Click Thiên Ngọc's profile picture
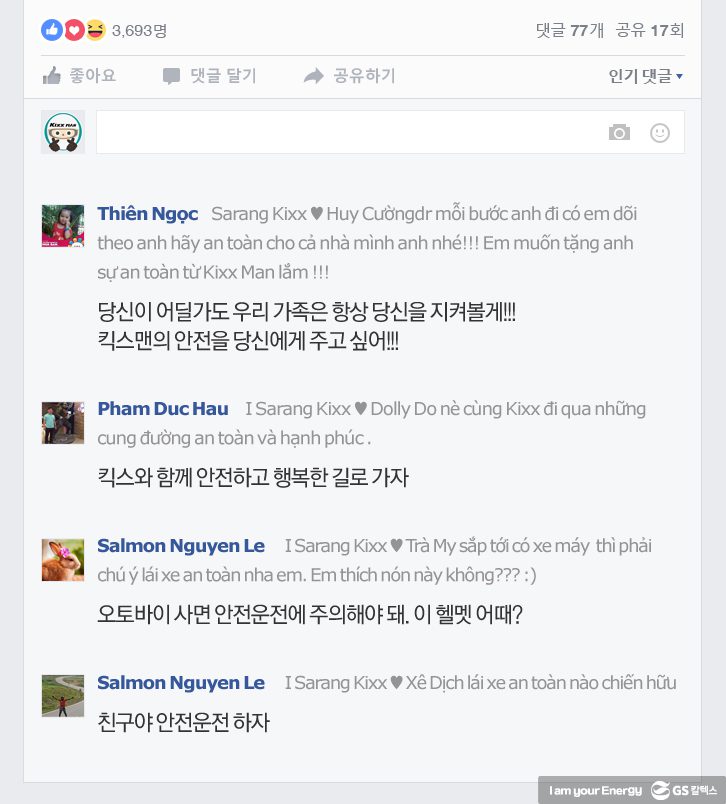 [63, 226]
